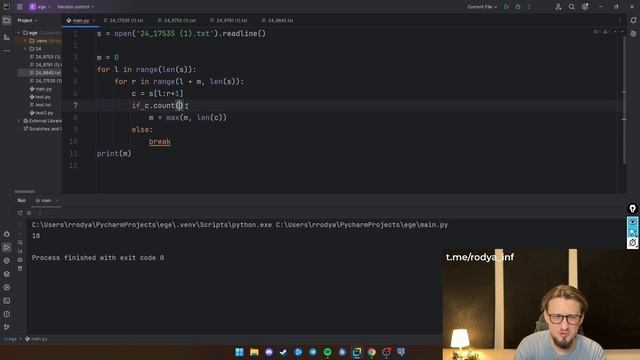Click the stop icon in Run toolbar
The image size is (640, 360).
(x=29, y=213)
